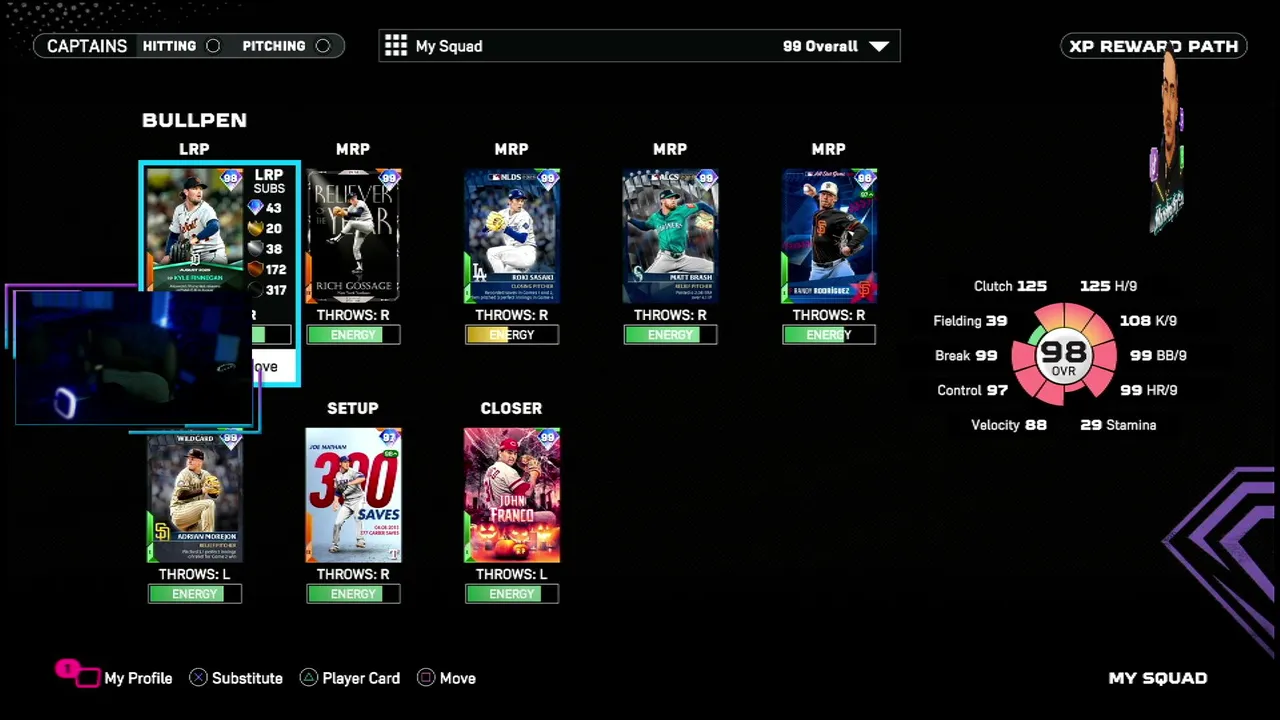1280x720 pixels.
Task: Click the Velocity 88 stat
Action: pos(1009,425)
